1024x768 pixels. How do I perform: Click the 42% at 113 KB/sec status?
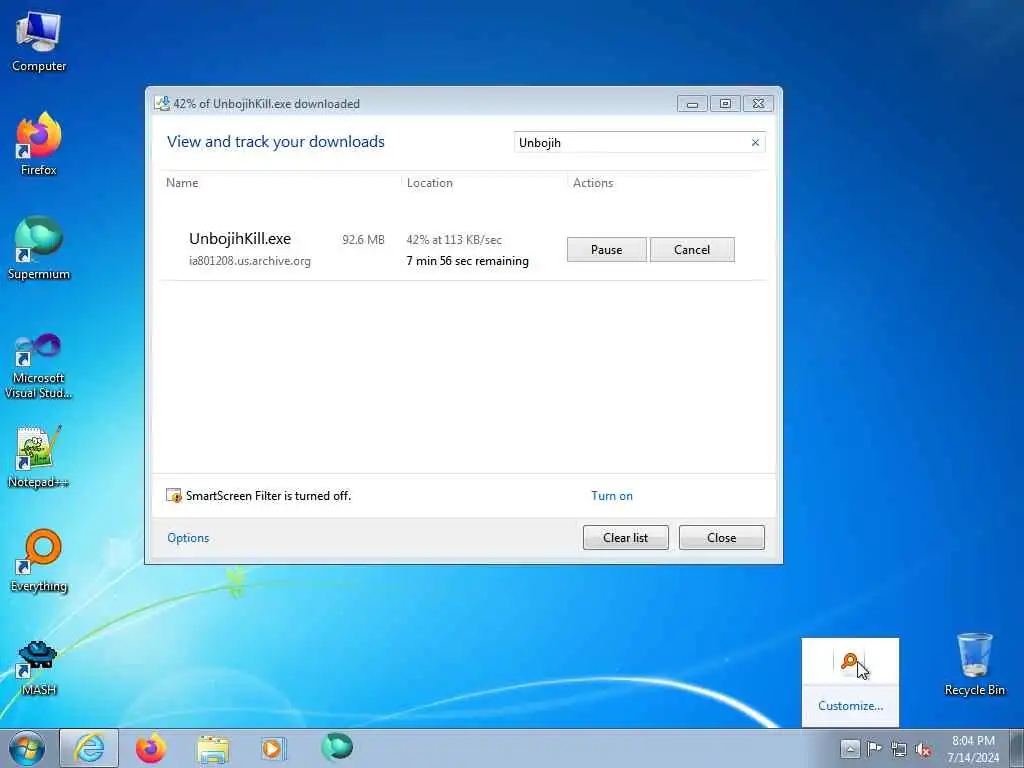tap(454, 240)
